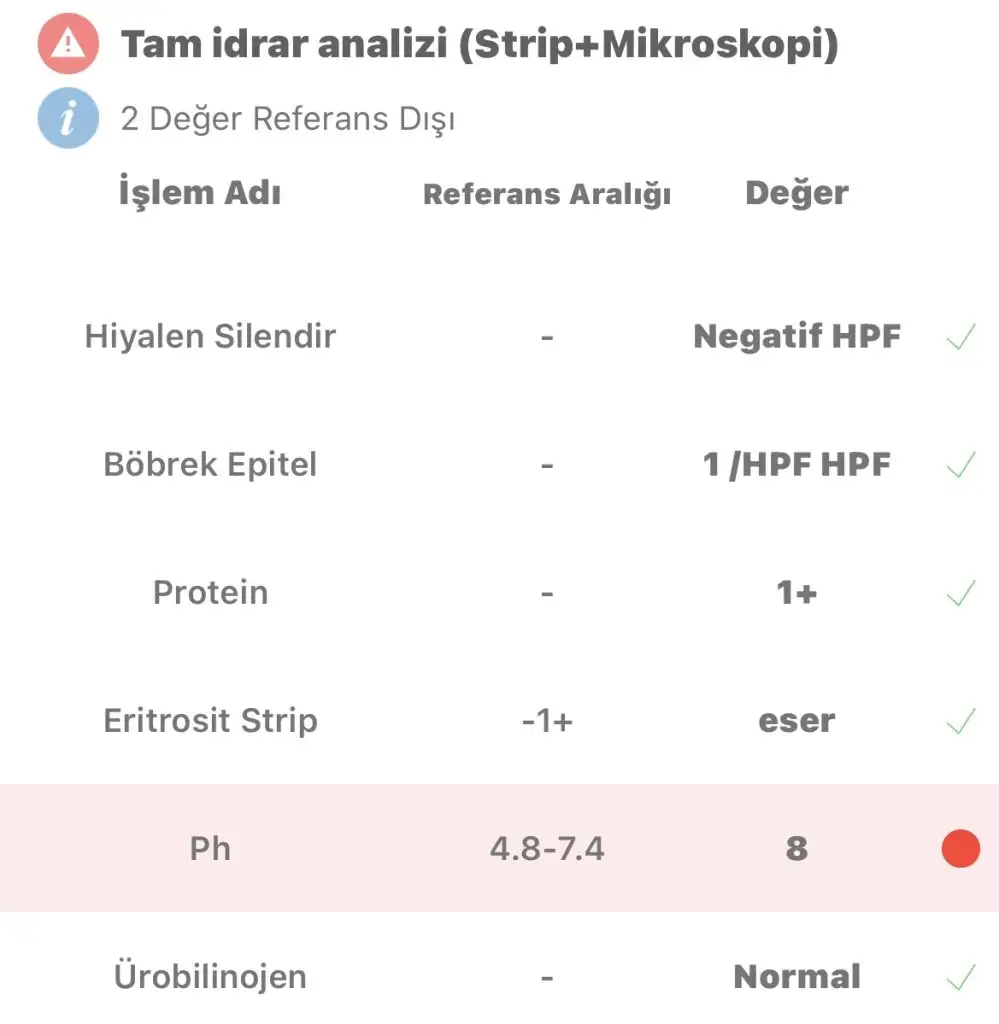The width and height of the screenshot is (999, 1024).
Task: Click the Referans Aralığı column header
Action: pyautogui.click(x=547, y=194)
